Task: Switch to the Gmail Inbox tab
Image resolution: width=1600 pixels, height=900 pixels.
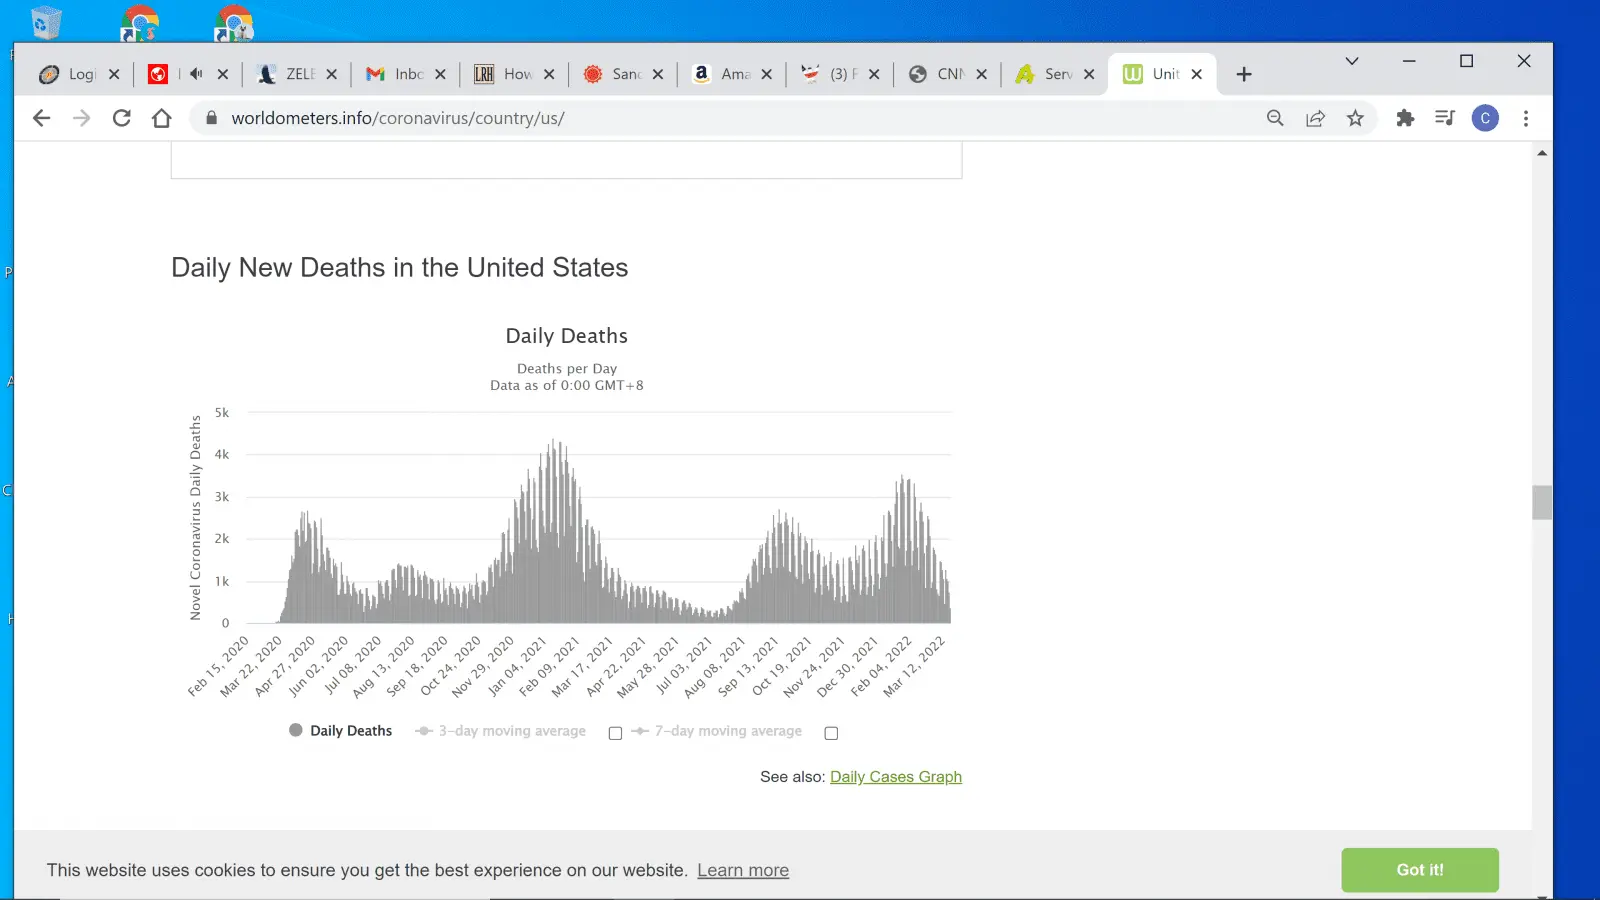Action: [400, 74]
